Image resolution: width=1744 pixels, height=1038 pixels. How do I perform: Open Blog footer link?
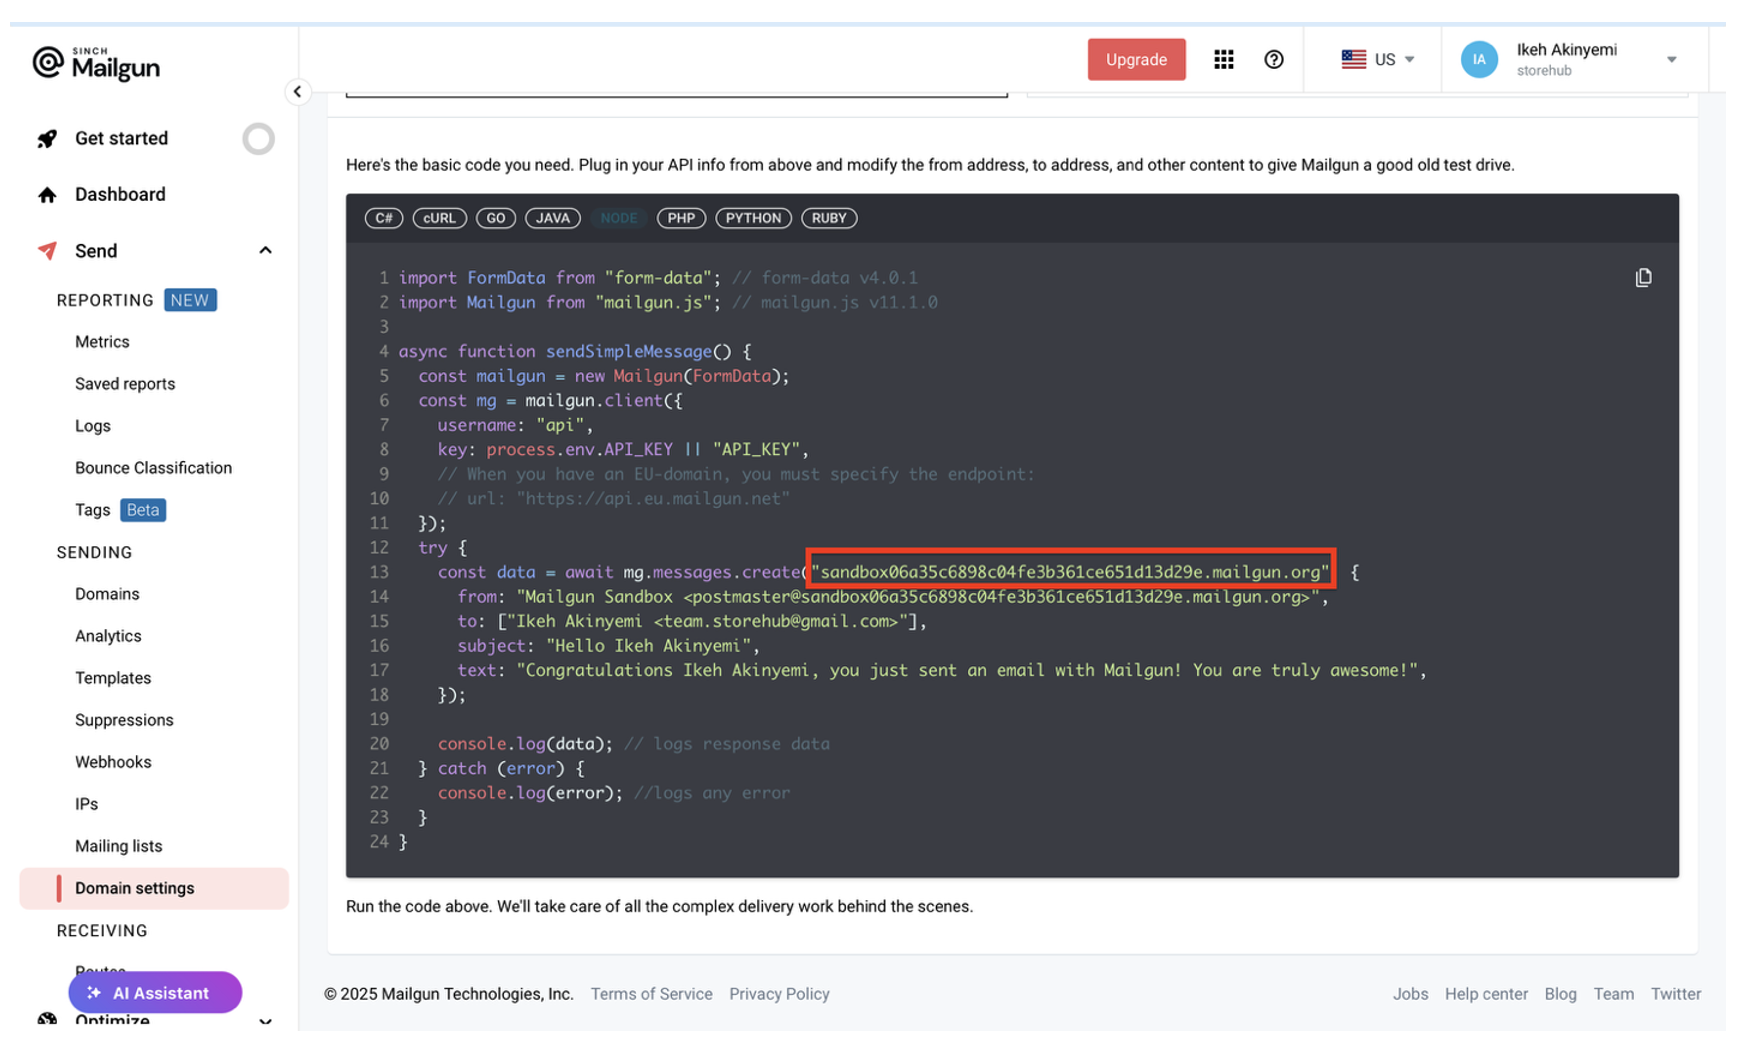pyautogui.click(x=1560, y=994)
